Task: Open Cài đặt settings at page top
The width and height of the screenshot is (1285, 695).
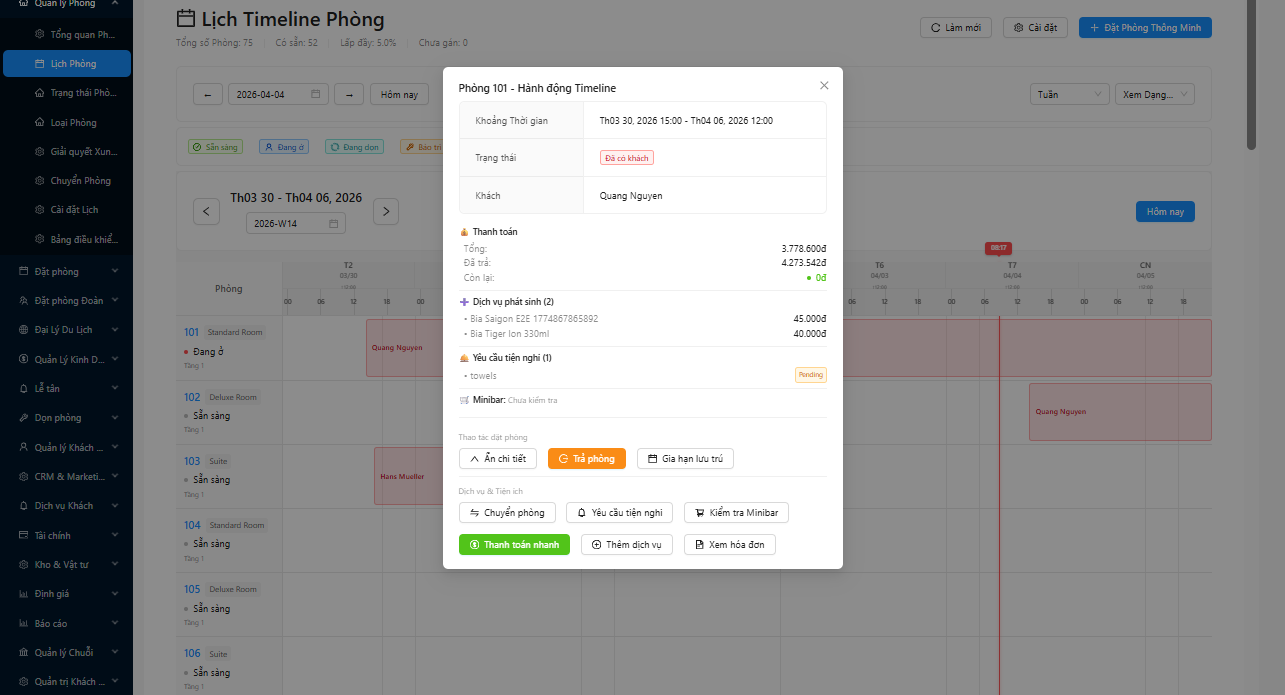Action: (1036, 27)
